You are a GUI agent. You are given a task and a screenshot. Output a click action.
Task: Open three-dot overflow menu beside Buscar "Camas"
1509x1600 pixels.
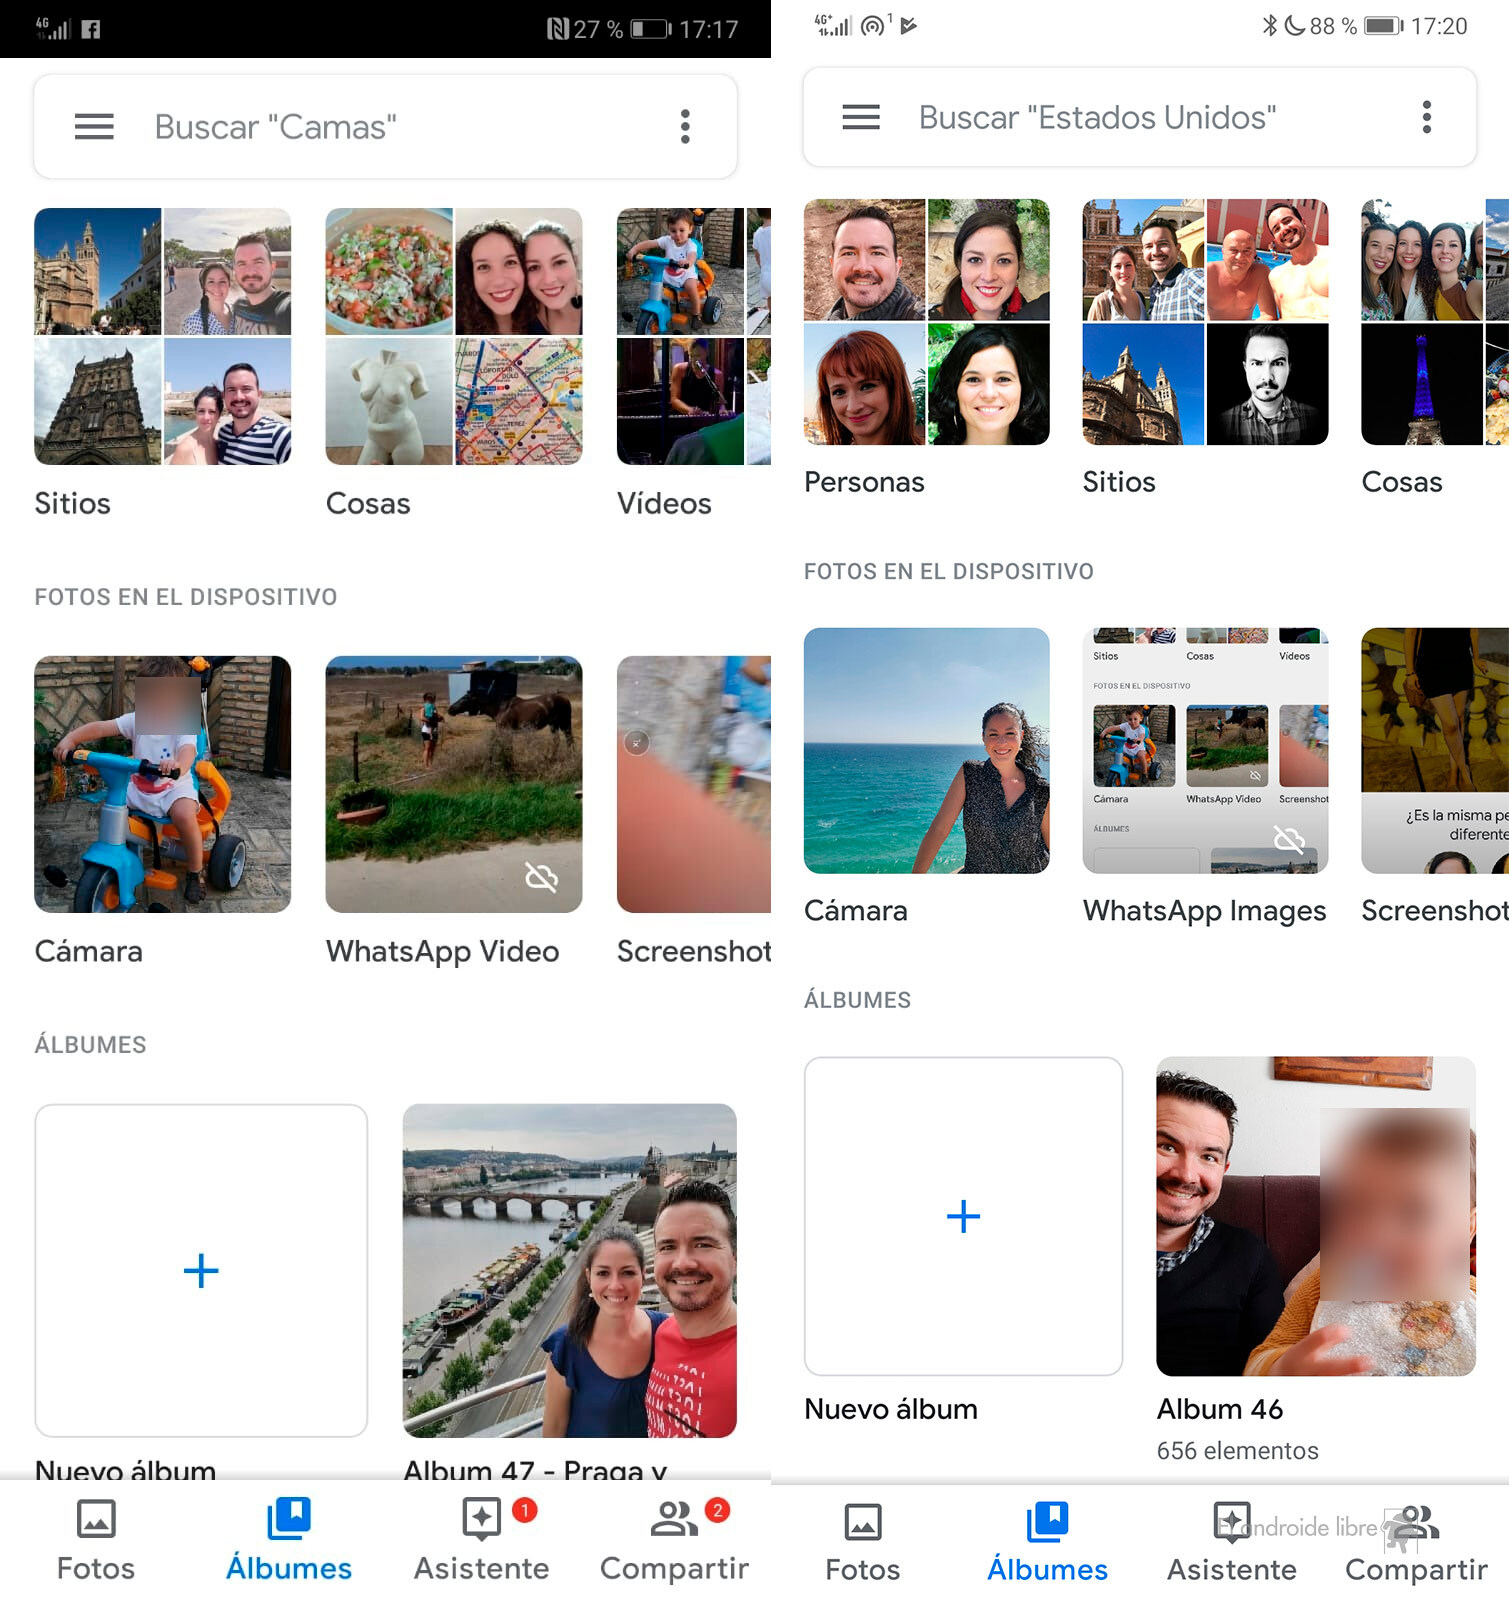(x=685, y=127)
